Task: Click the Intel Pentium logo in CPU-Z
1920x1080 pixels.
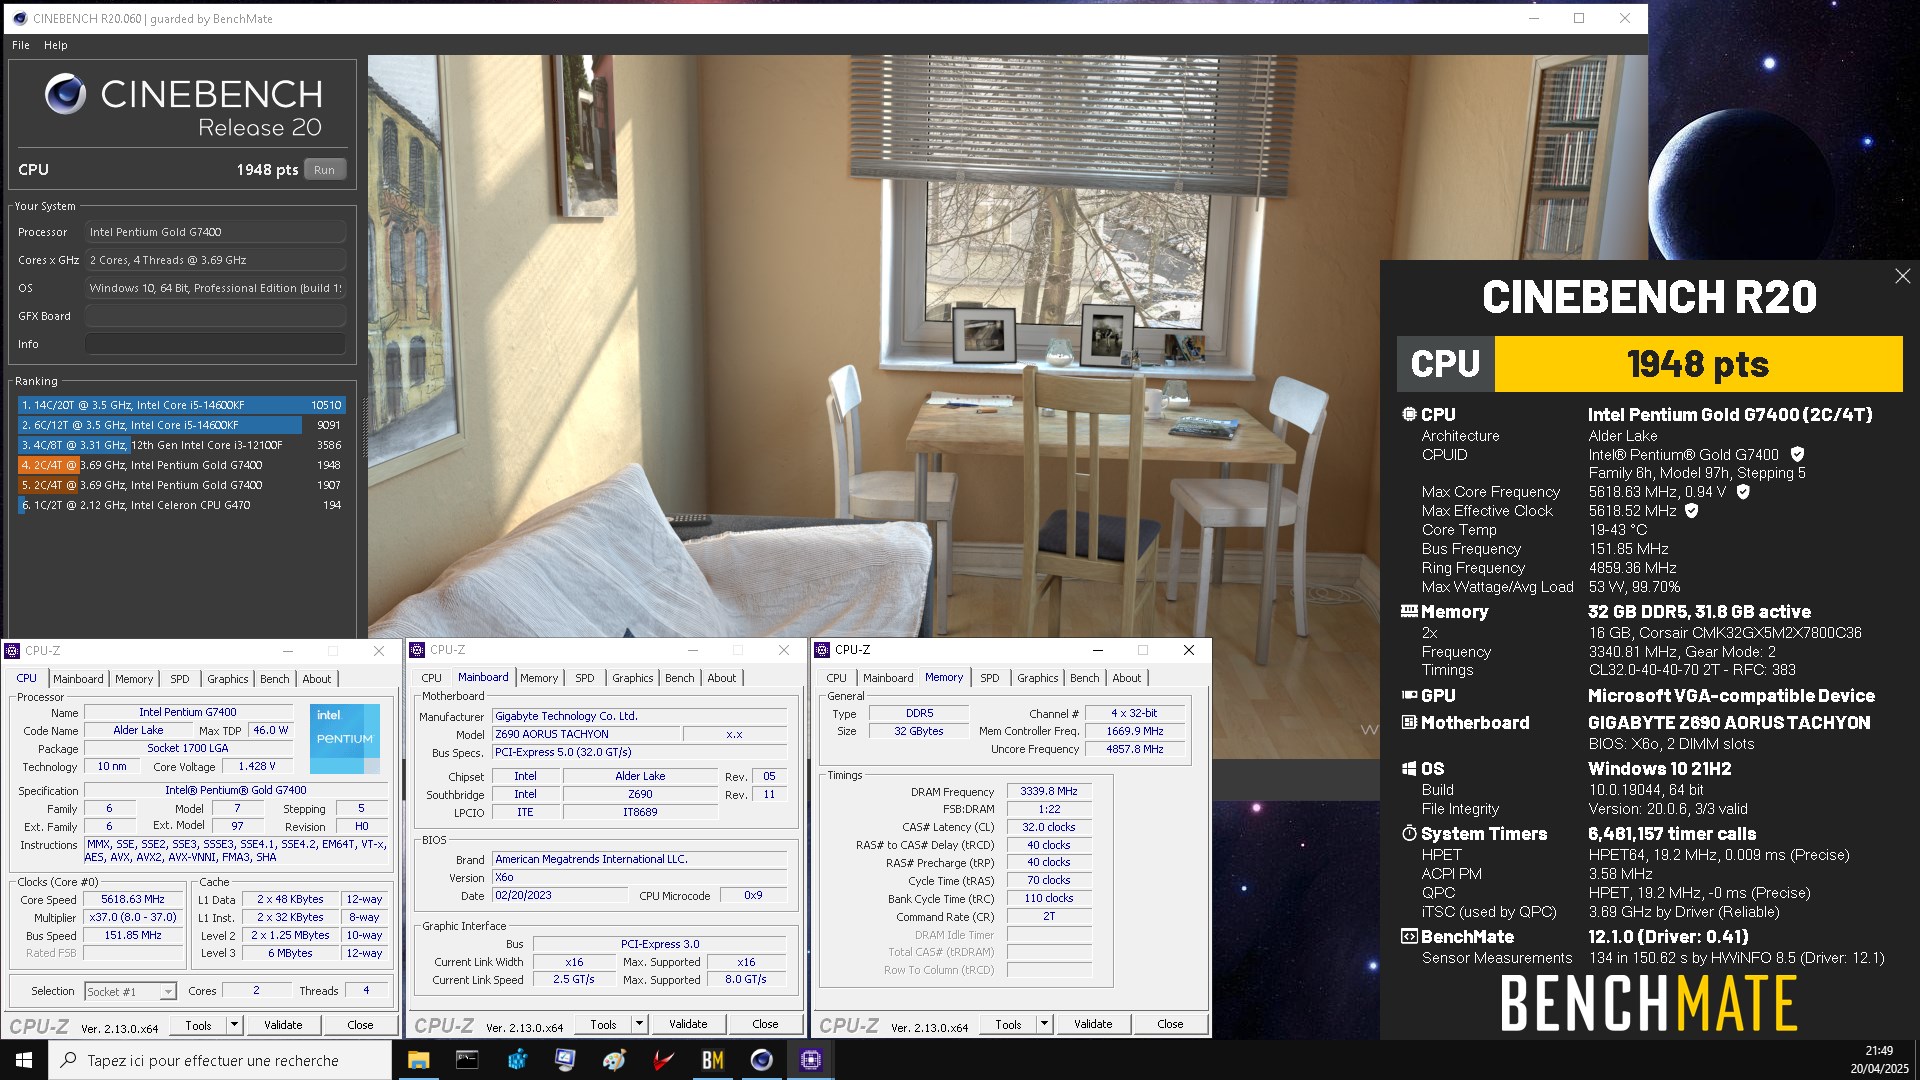Action: [345, 738]
